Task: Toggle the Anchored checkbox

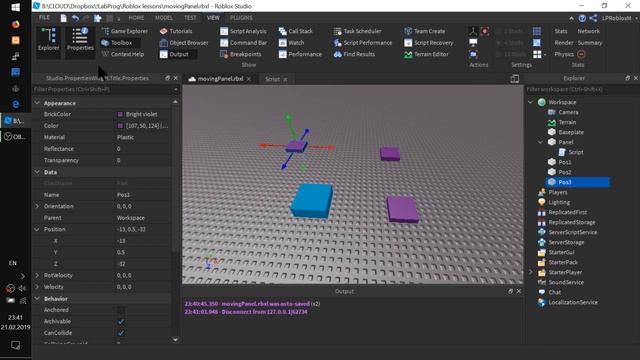Action: 121,310
